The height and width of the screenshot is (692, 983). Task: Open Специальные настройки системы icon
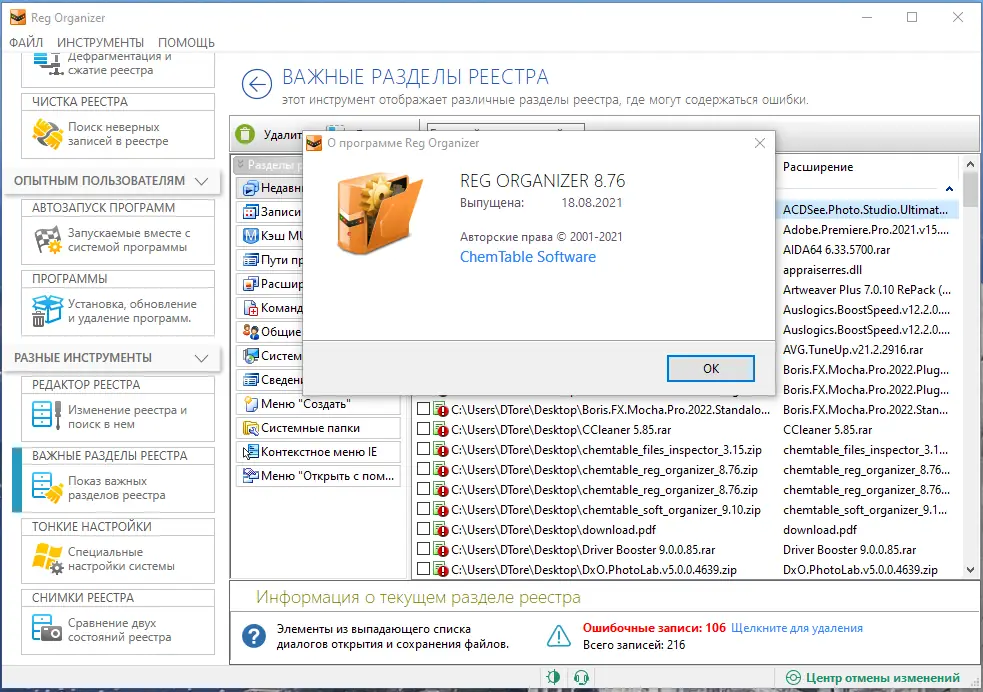pos(48,558)
